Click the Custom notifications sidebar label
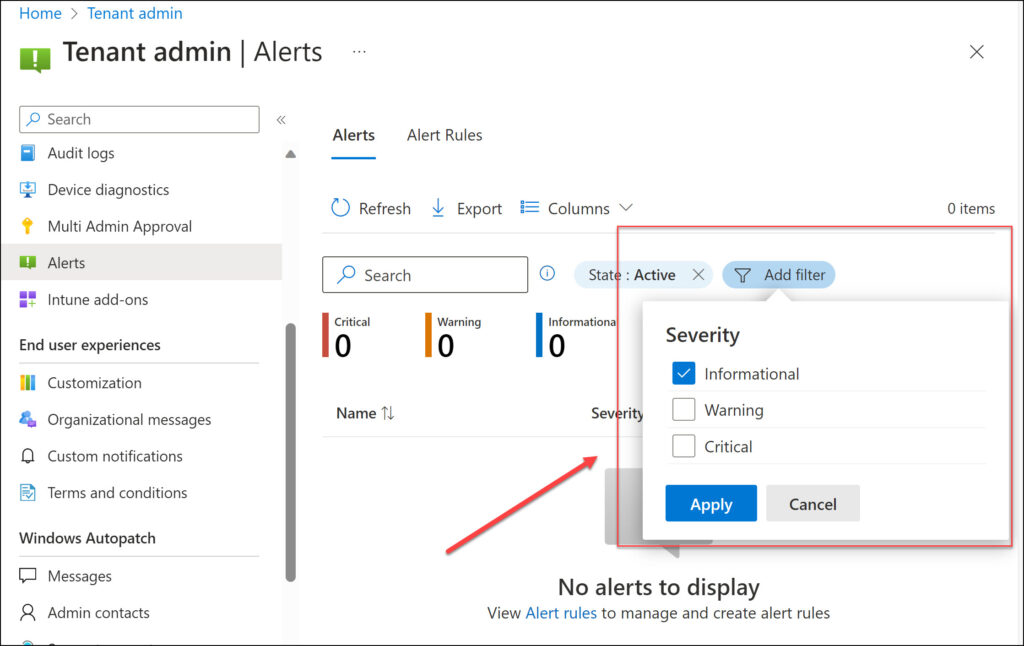Screen dimensions: 1024x646 [115, 456]
